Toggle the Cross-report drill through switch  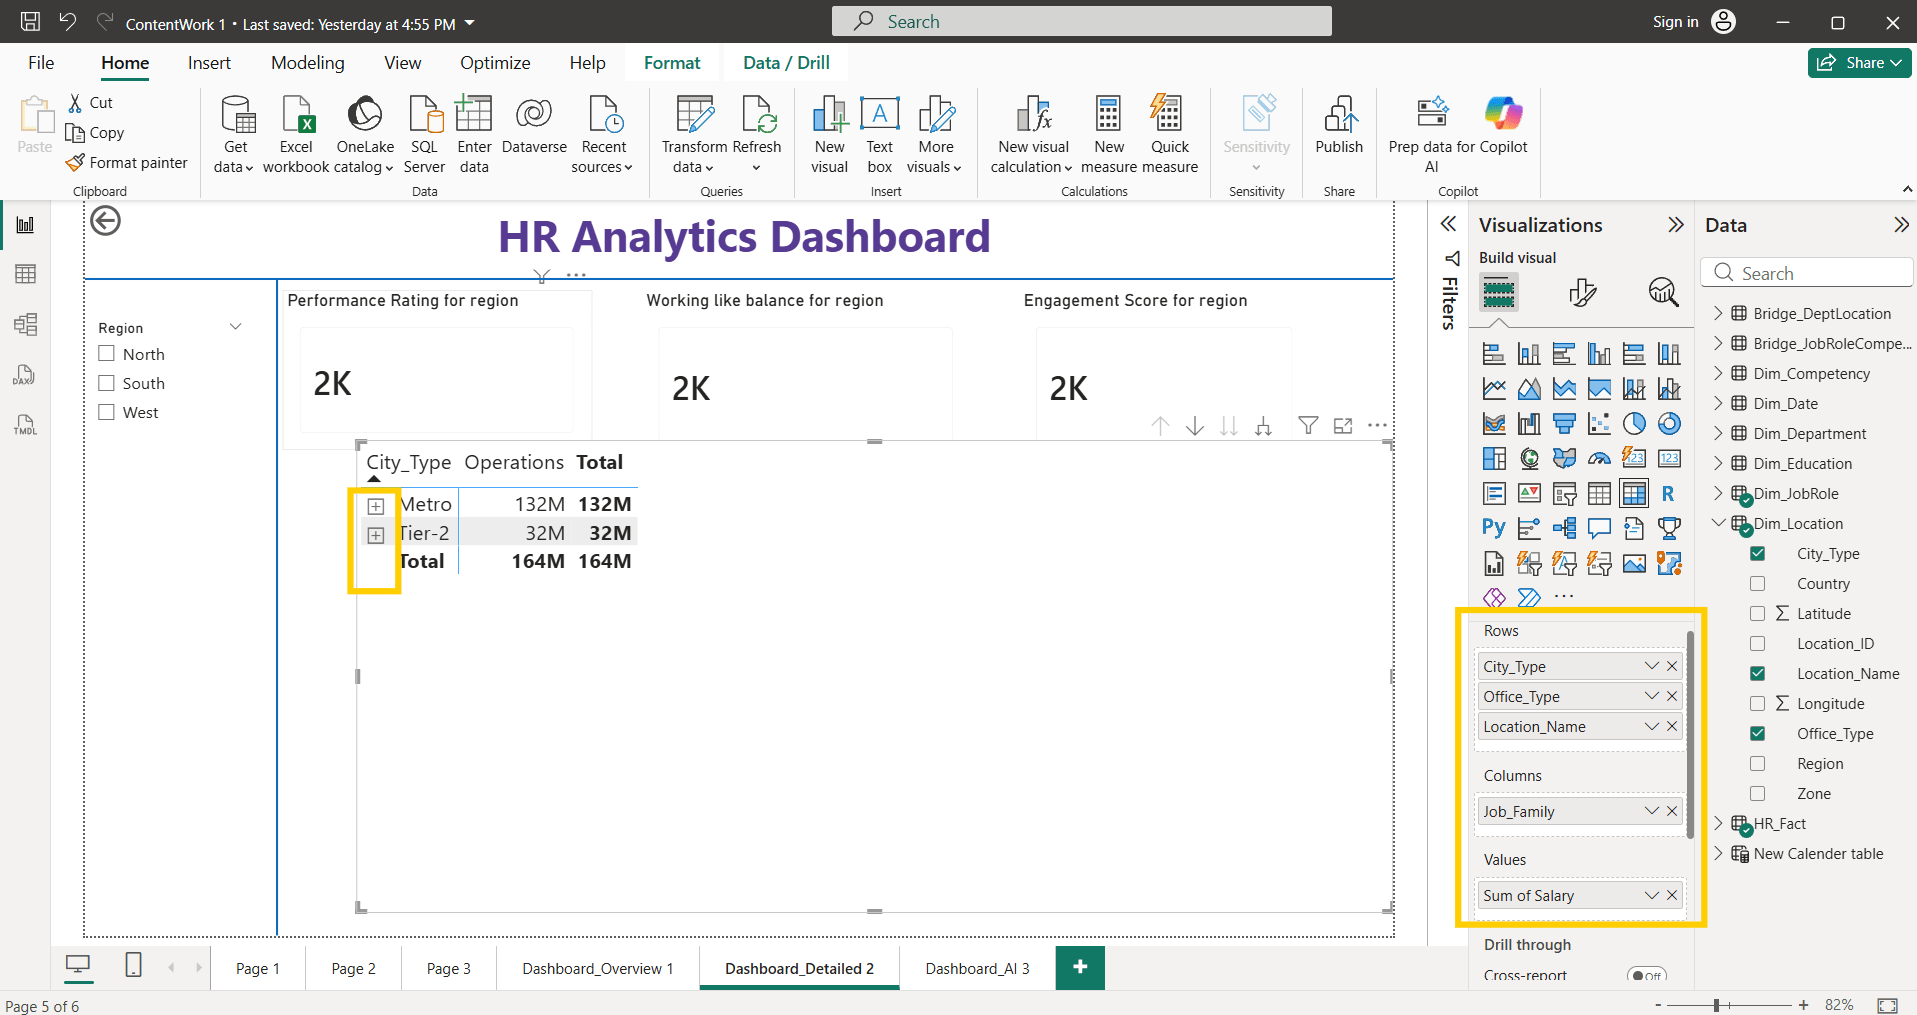[x=1646, y=975]
